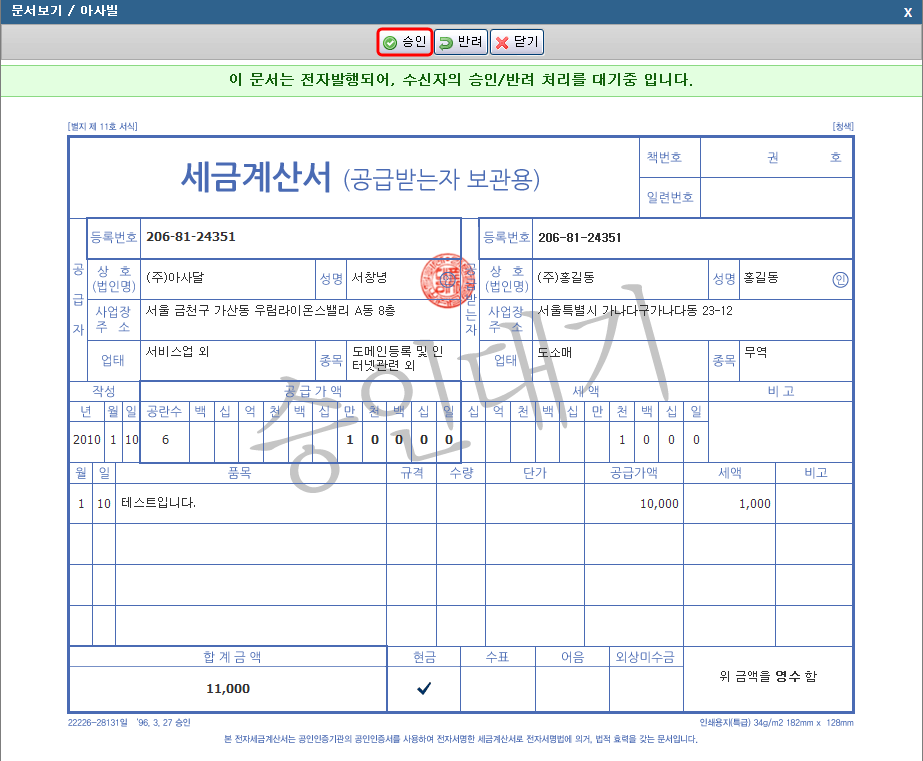Close the window with the top-right X
923x761 pixels.
pyautogui.click(x=907, y=10)
